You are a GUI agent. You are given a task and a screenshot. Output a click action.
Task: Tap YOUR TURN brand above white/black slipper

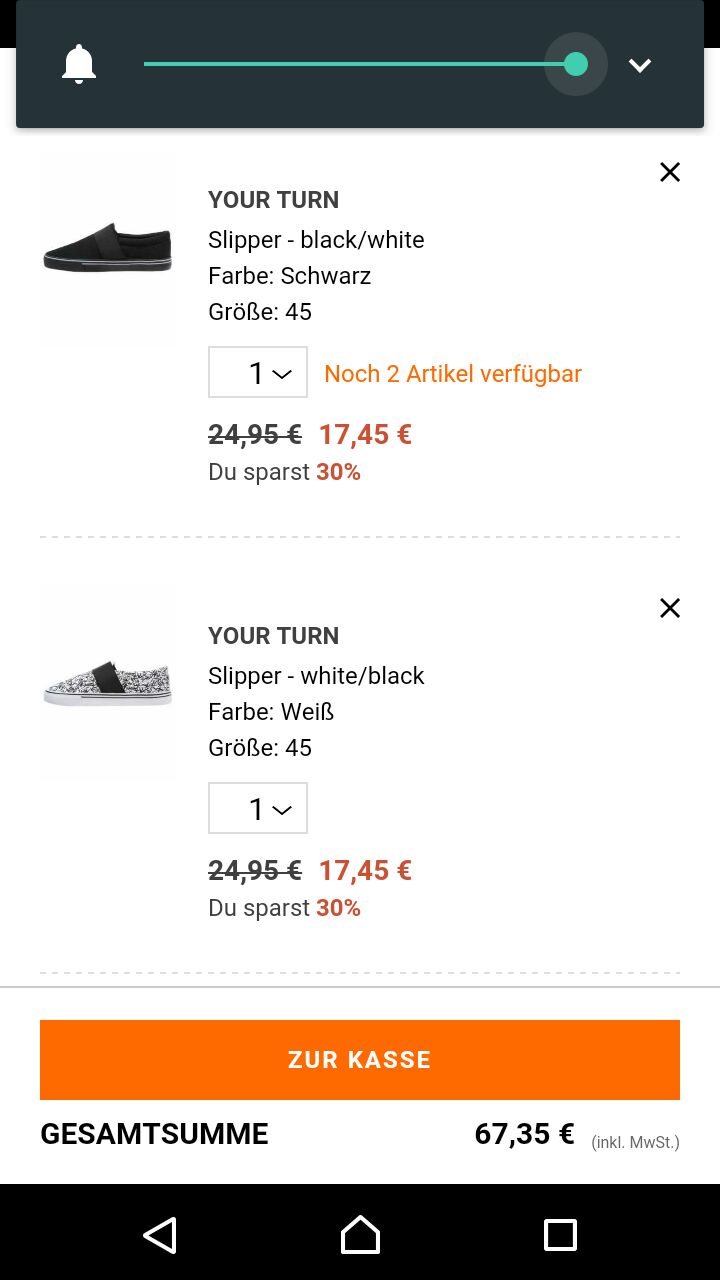[x=273, y=636]
